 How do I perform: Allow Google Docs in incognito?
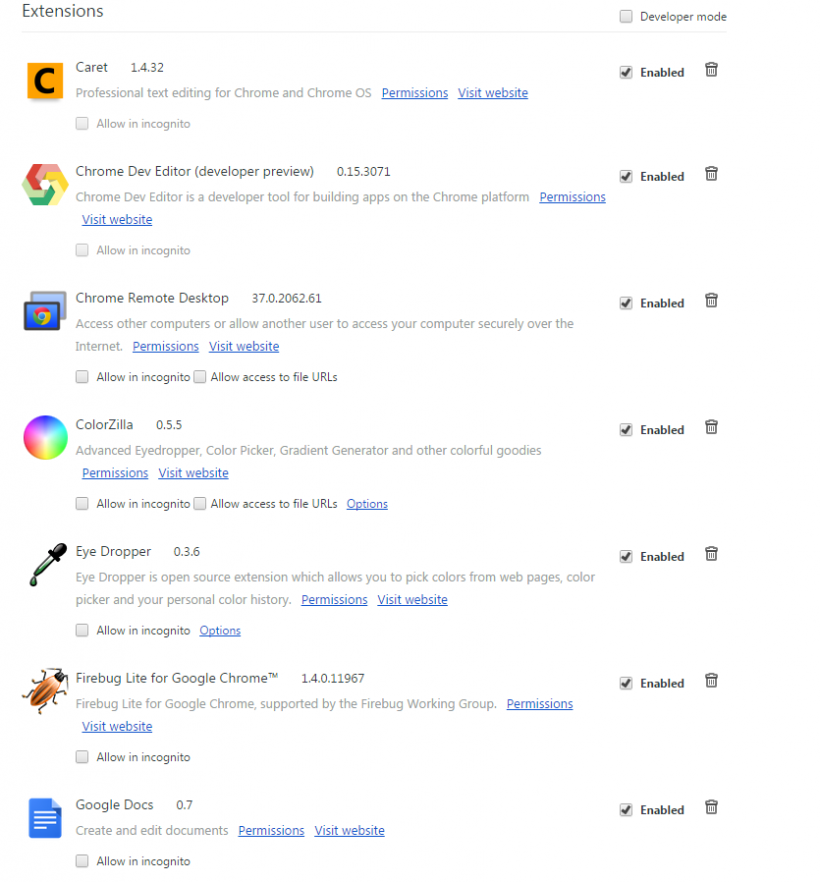pos(82,861)
